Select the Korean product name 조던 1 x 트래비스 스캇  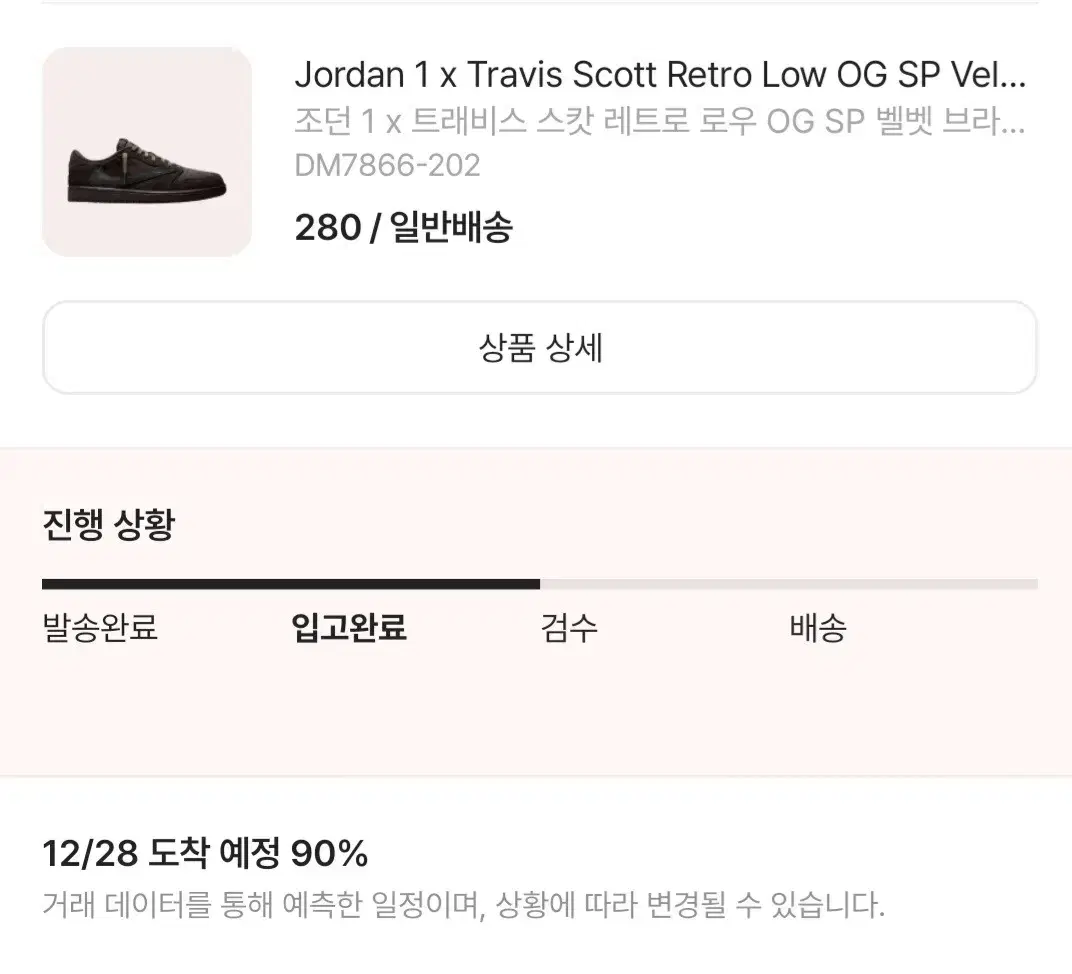[660, 122]
